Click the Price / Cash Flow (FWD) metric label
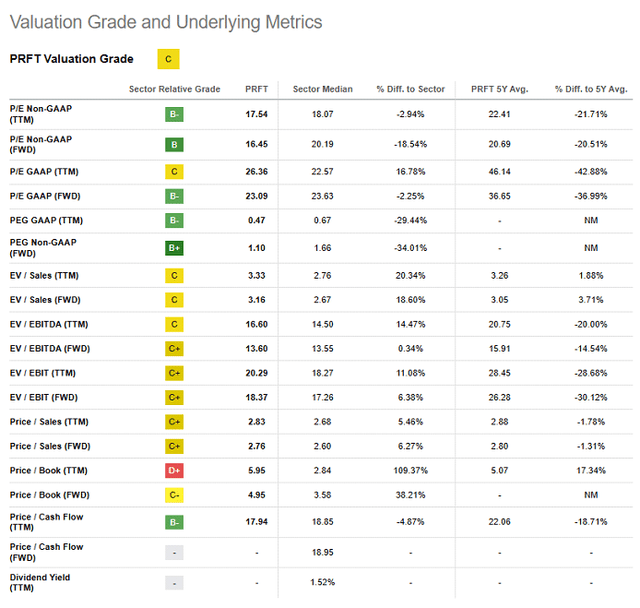The height and width of the screenshot is (608, 640). (x=47, y=553)
